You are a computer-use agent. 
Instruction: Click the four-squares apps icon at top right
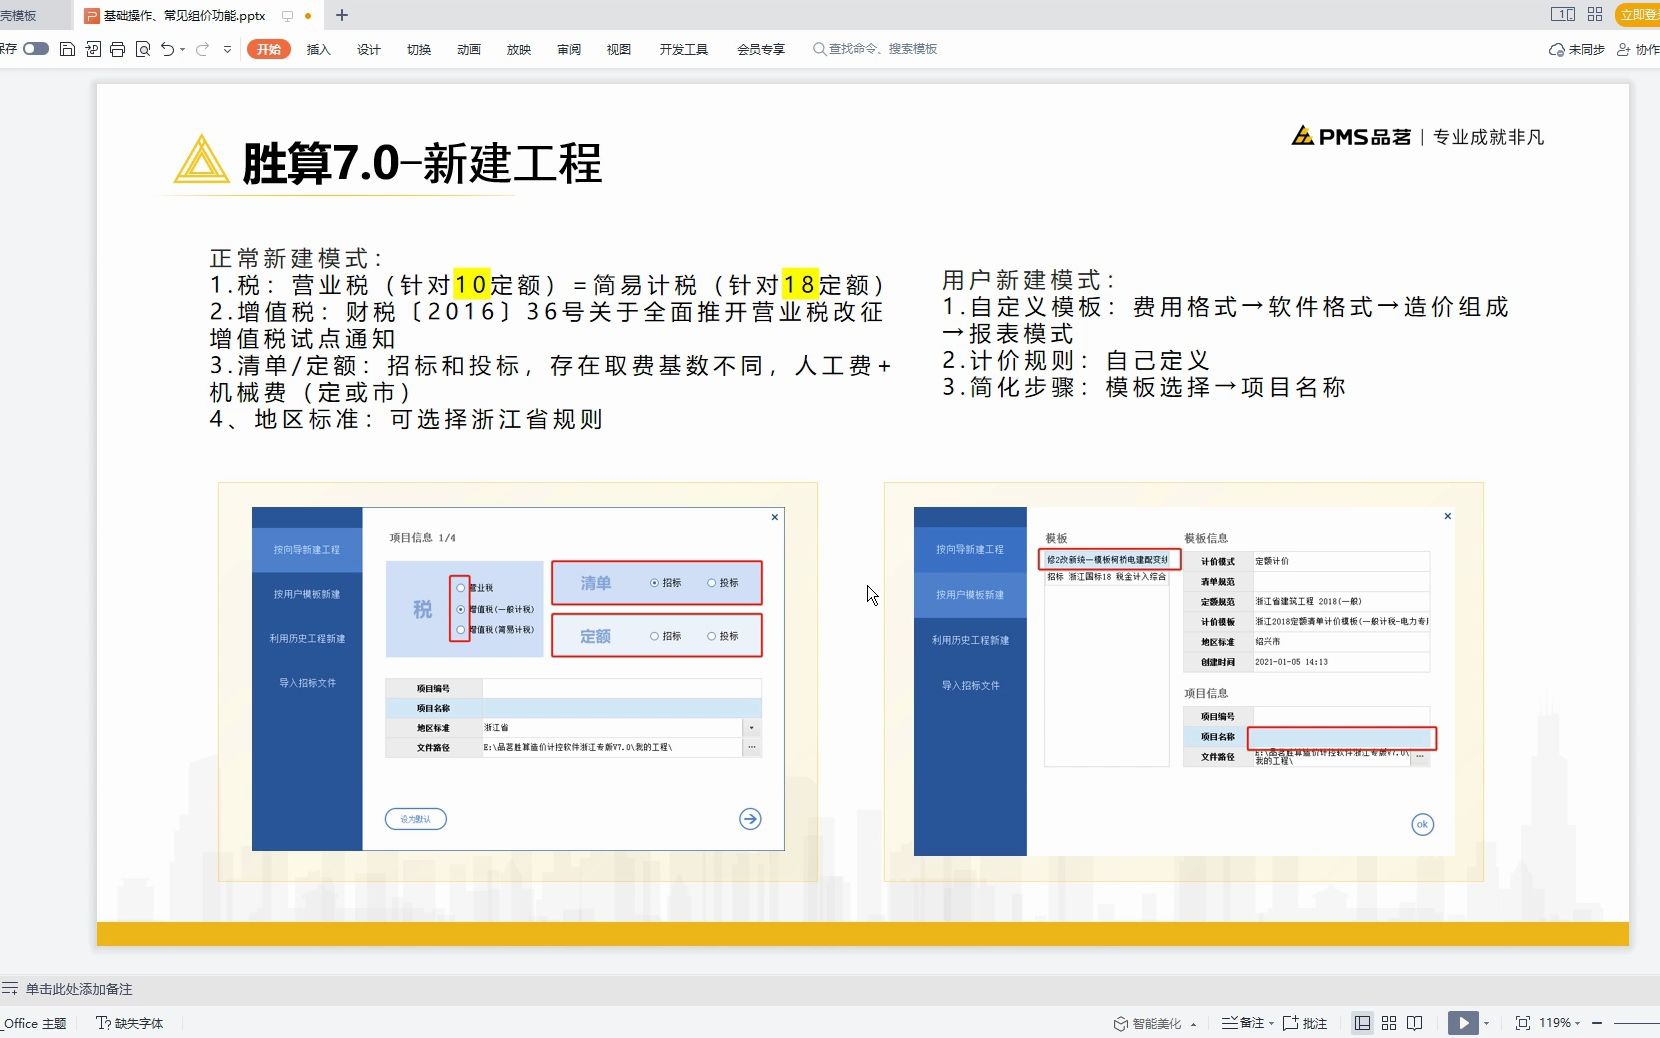(x=1595, y=14)
